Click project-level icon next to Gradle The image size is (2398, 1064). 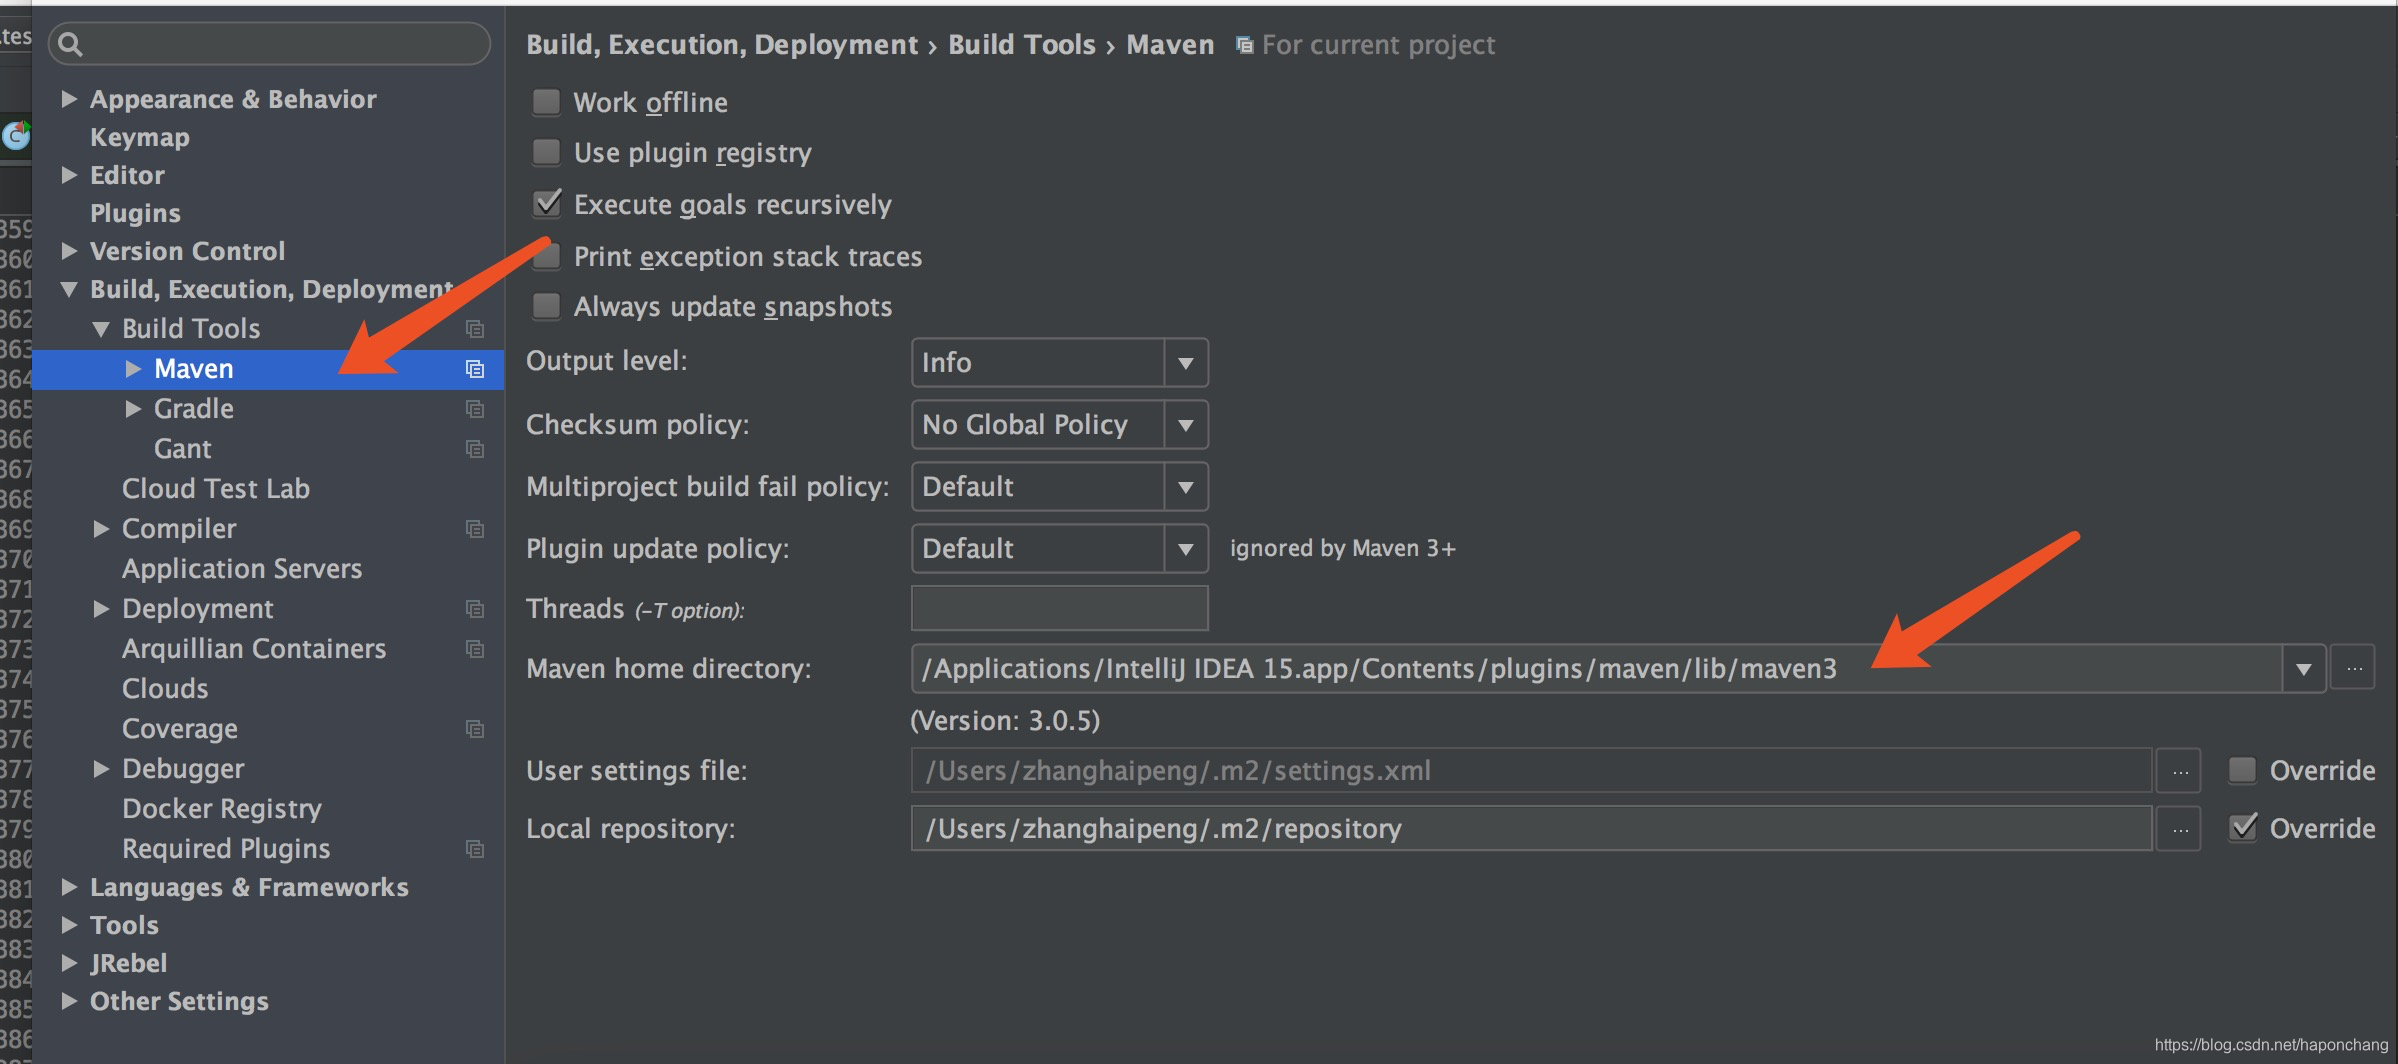point(475,409)
